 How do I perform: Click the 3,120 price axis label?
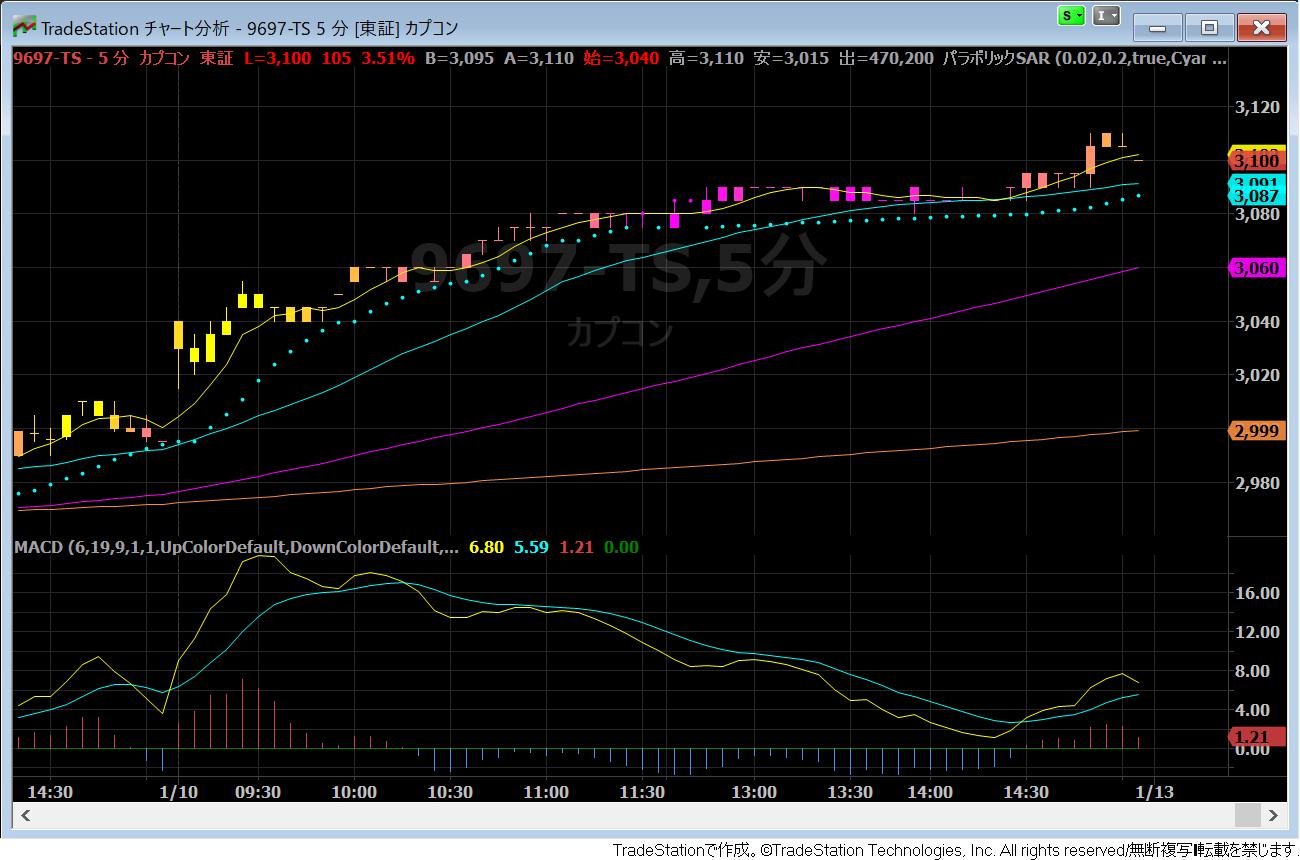pos(1257,107)
